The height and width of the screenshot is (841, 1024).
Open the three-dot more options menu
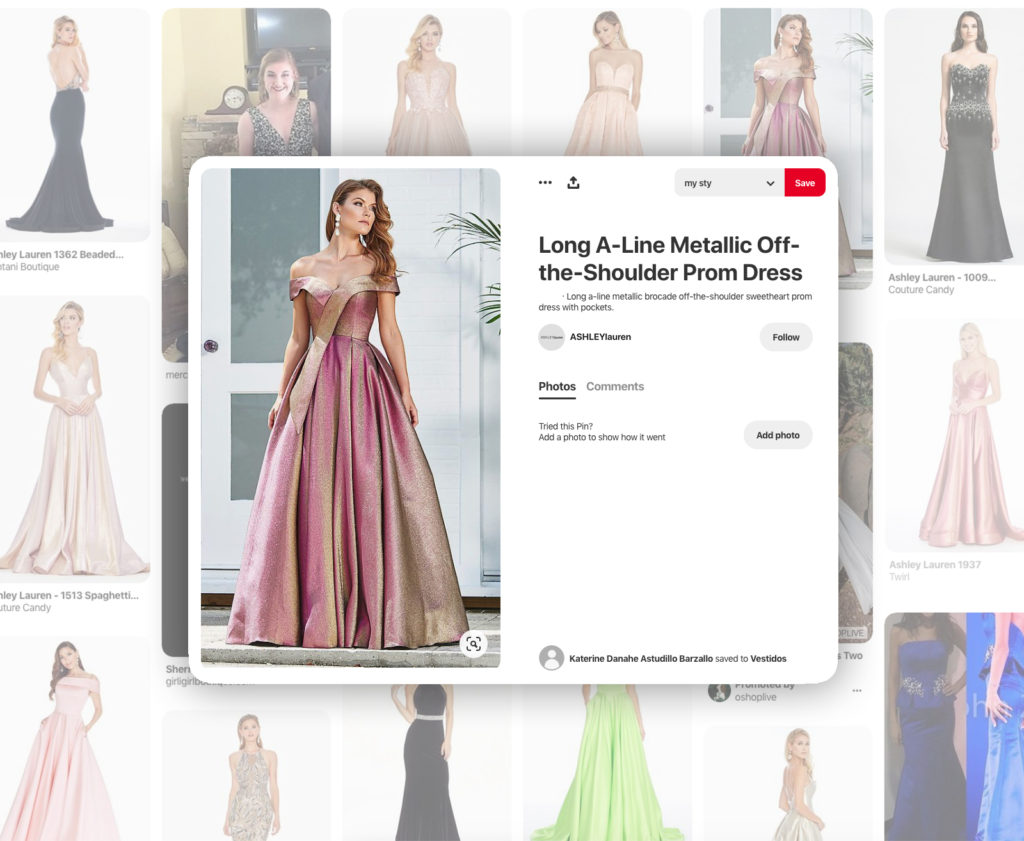pos(545,183)
